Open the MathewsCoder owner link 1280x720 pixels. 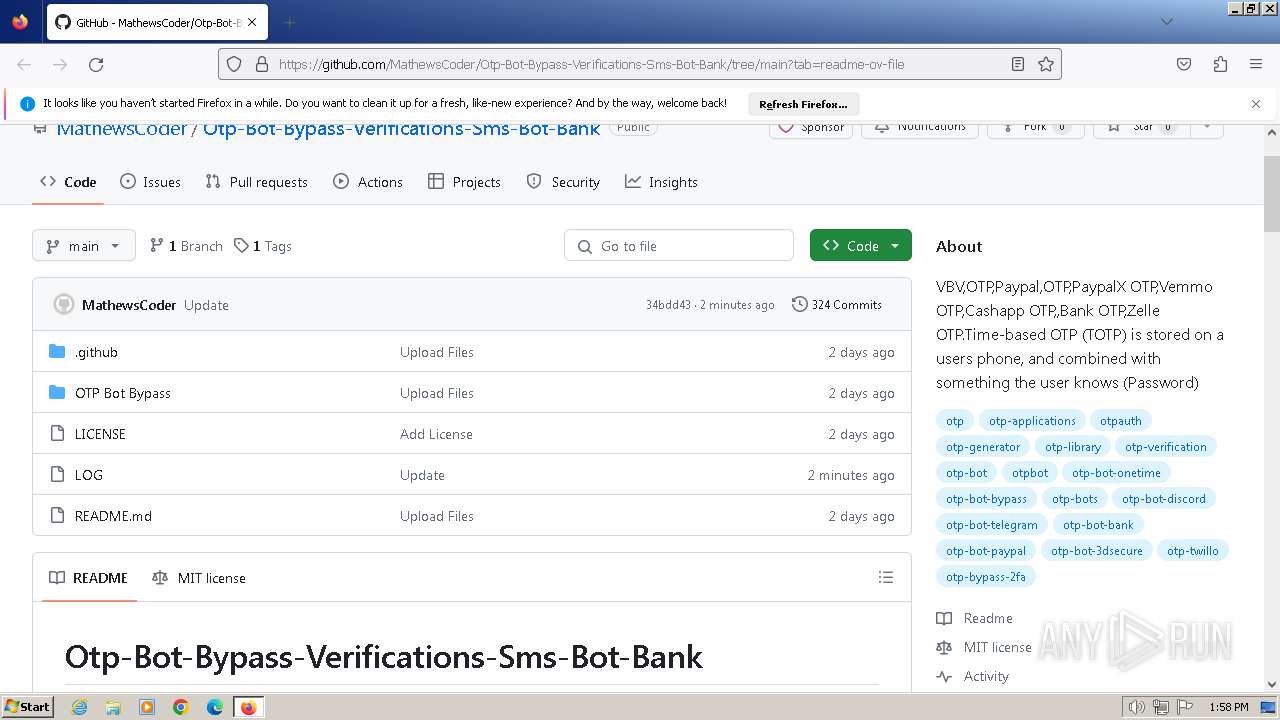(x=122, y=129)
